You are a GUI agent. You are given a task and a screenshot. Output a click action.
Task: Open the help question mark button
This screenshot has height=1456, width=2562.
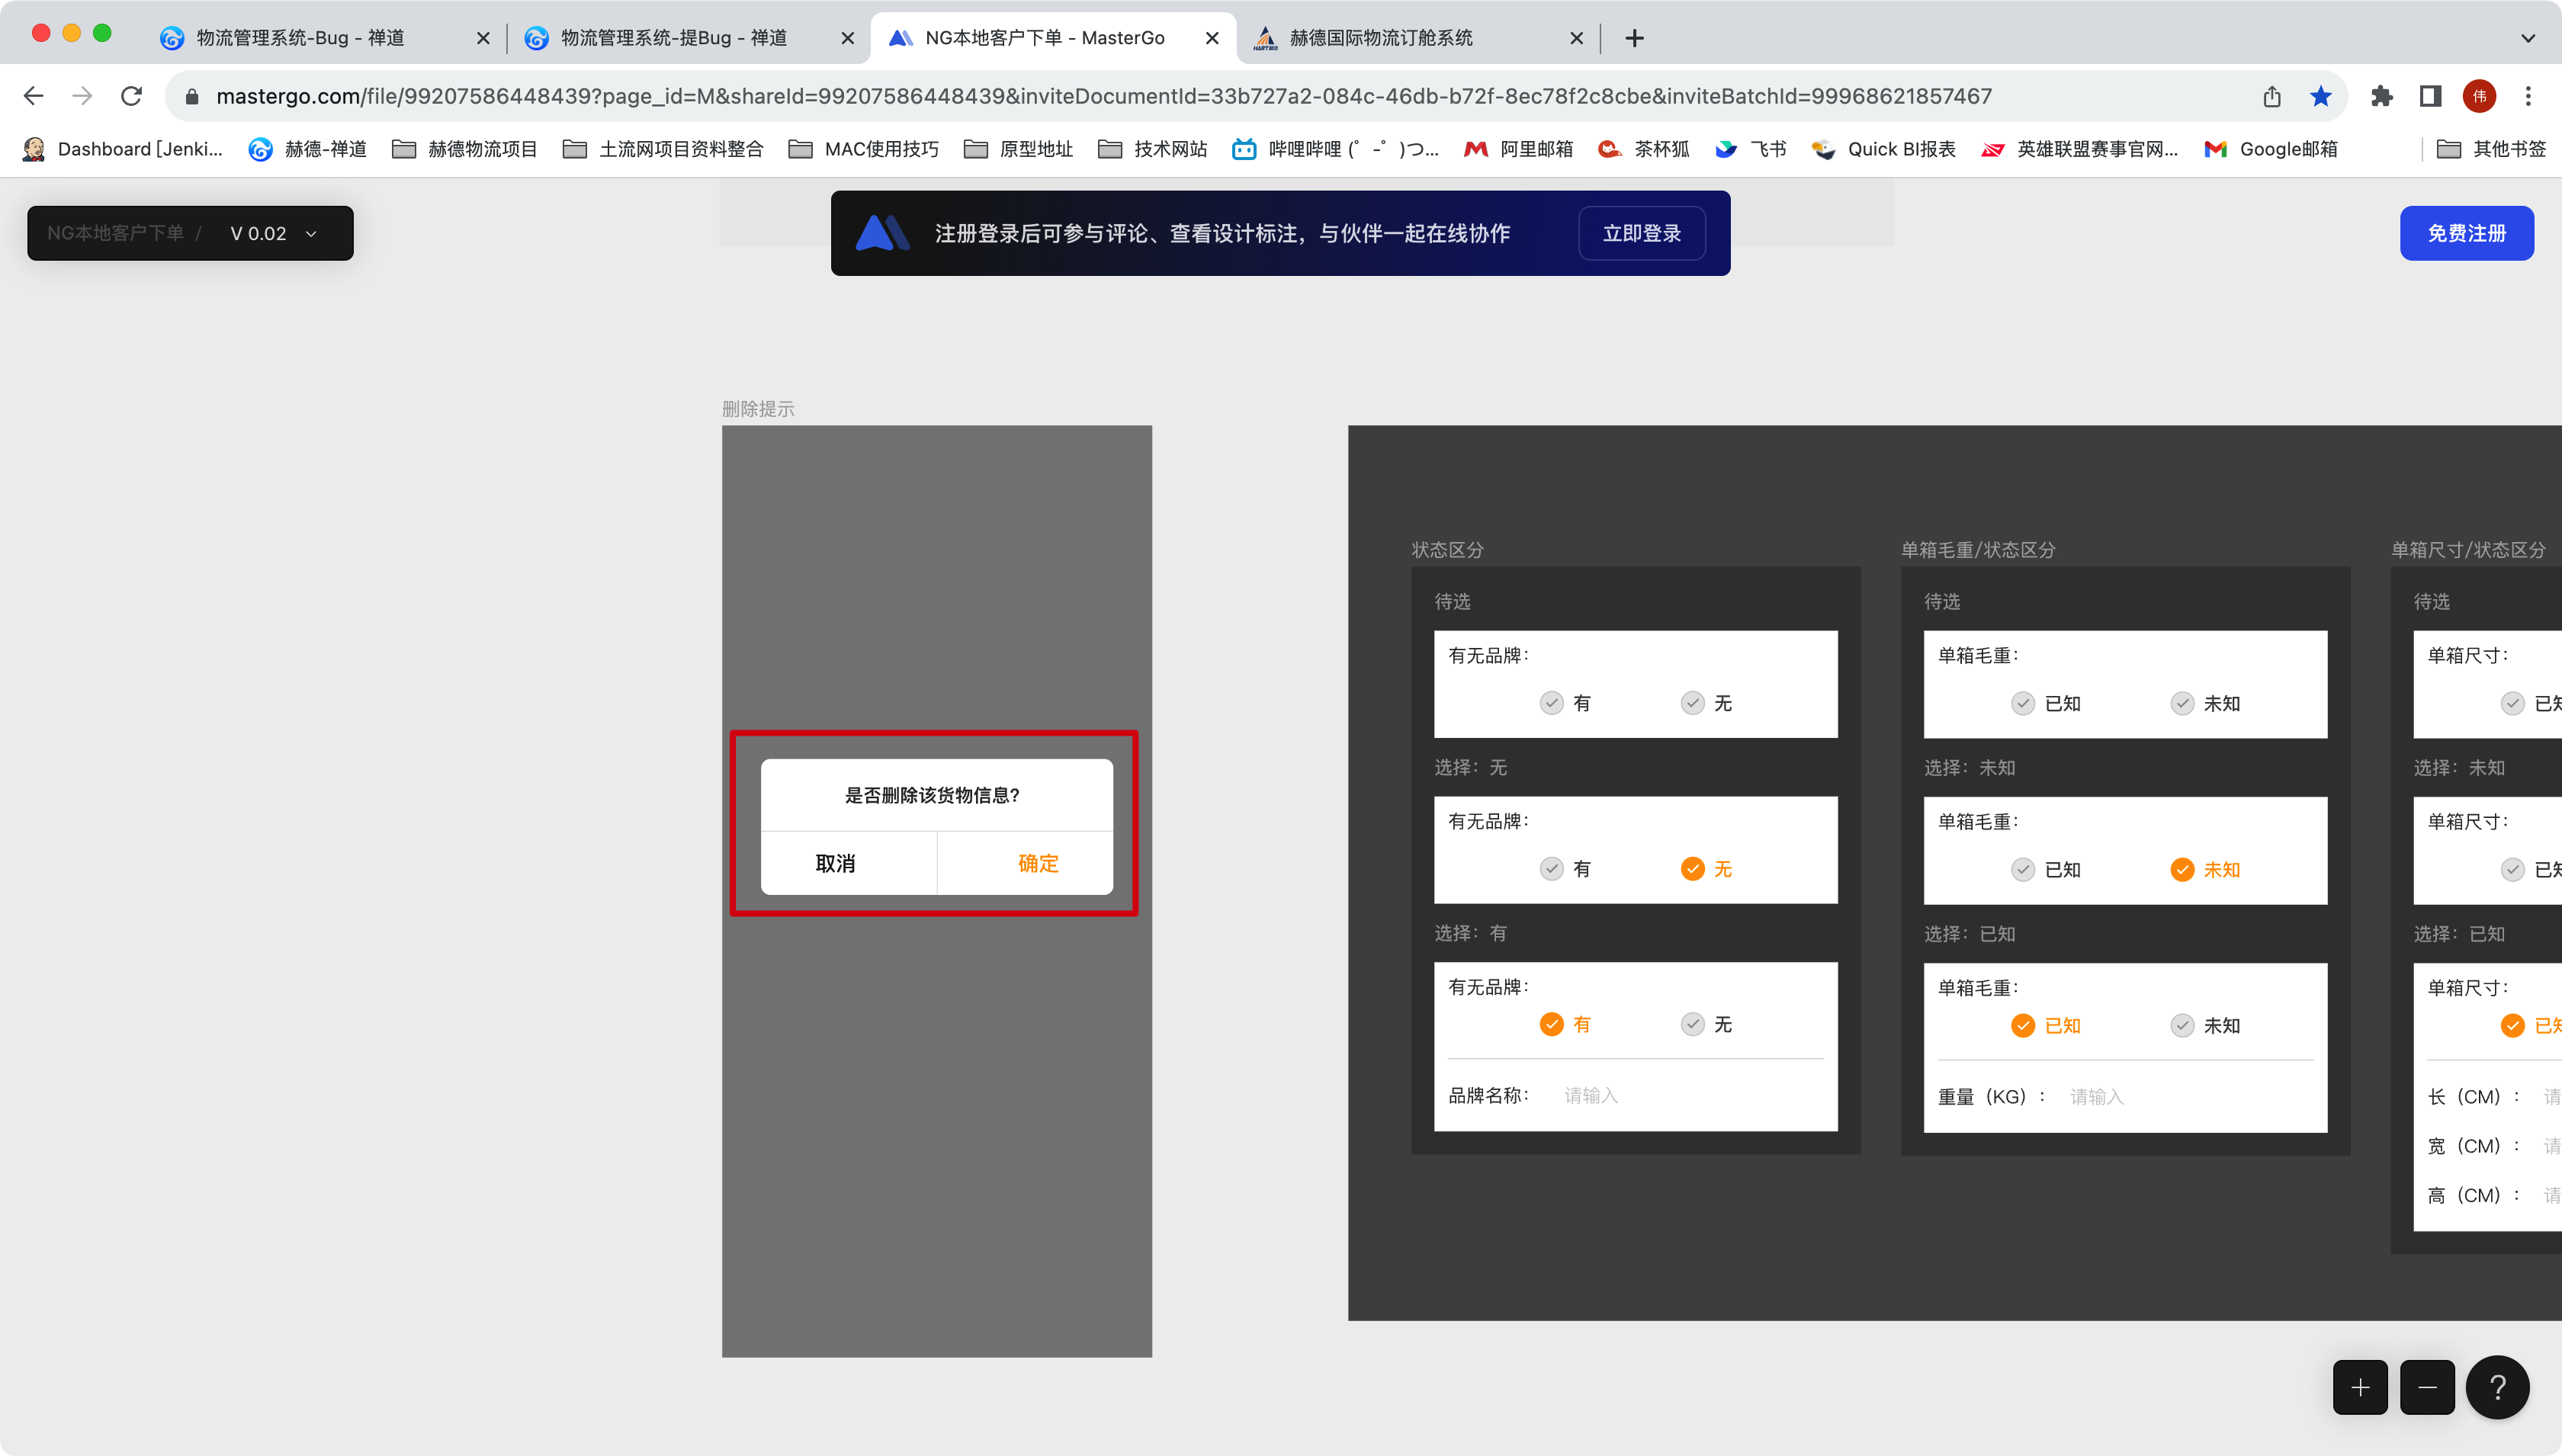coord(2497,1387)
